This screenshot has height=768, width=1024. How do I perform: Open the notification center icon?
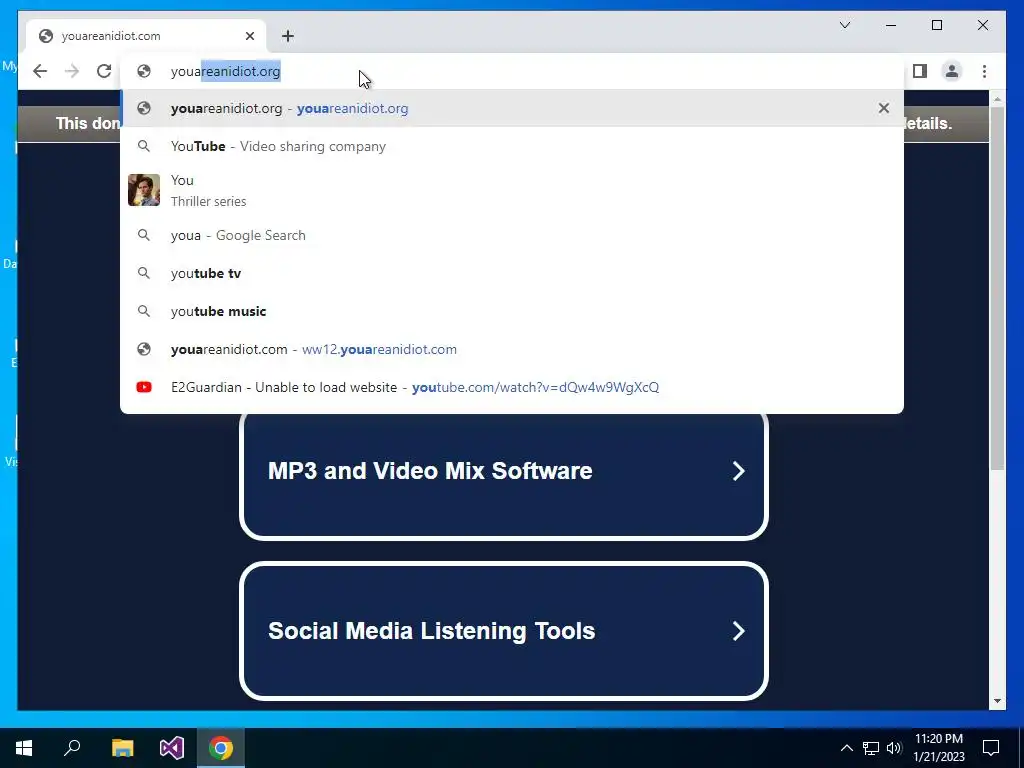point(991,748)
